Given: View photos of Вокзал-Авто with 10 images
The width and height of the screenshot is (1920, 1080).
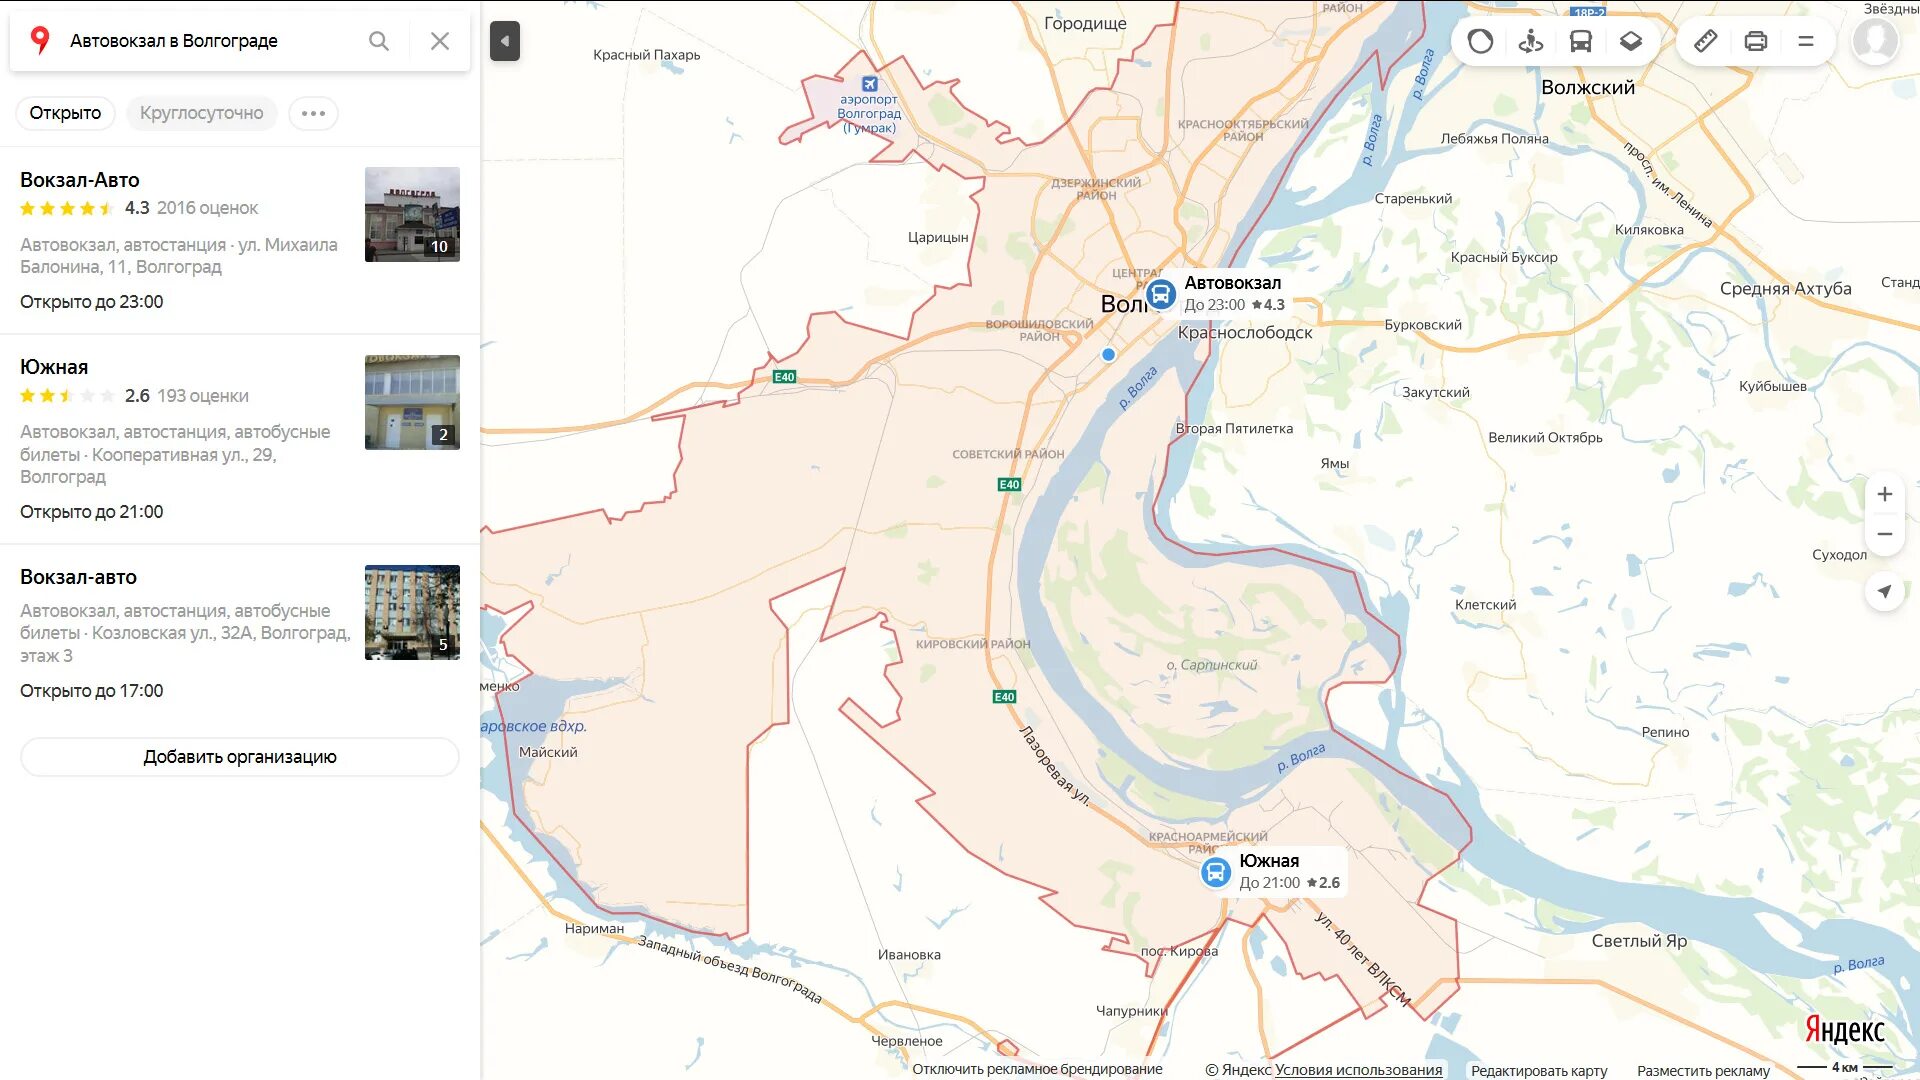Looking at the screenshot, I should [x=412, y=214].
